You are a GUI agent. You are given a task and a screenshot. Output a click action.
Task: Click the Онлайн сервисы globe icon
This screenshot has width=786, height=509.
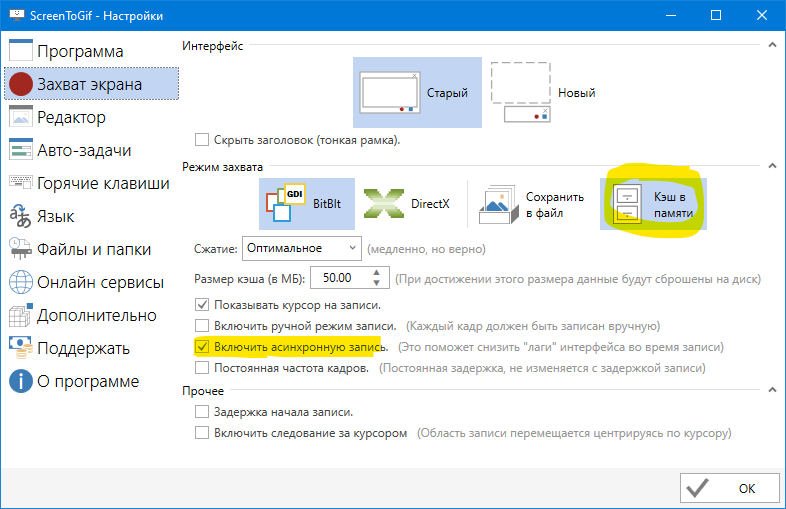click(21, 282)
